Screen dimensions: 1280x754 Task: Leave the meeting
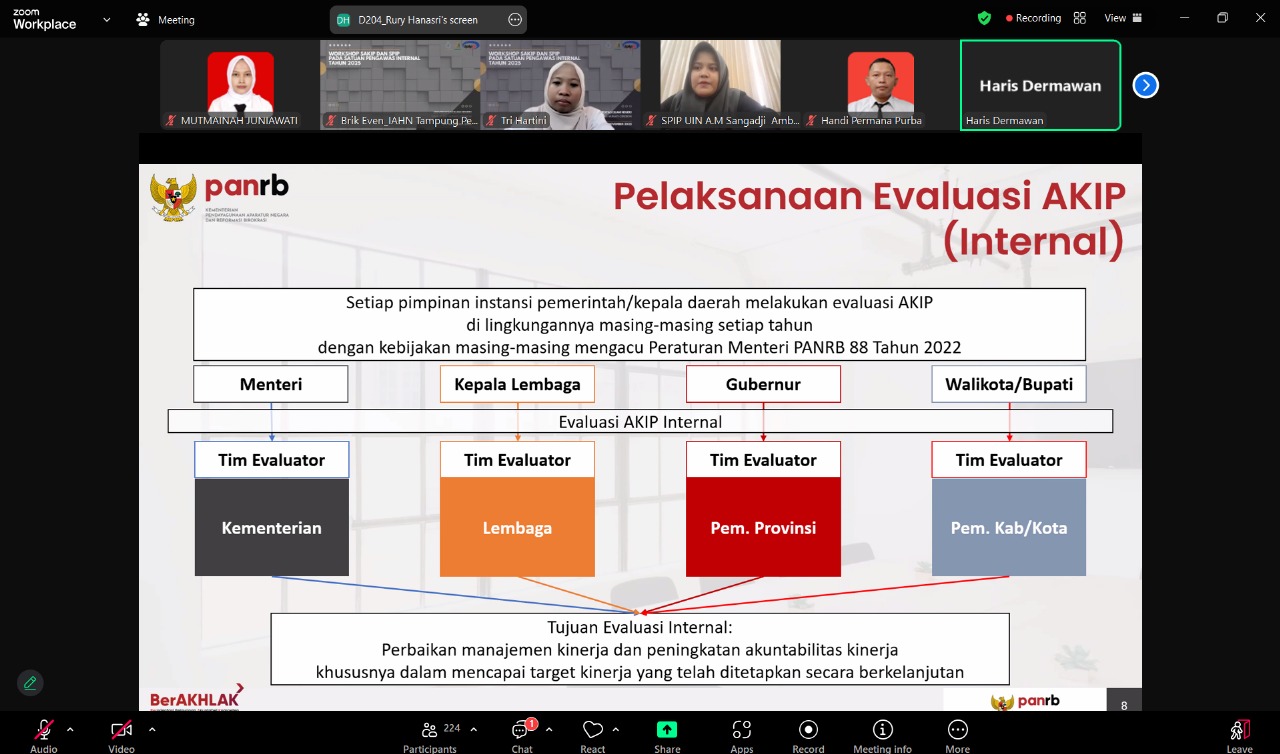click(x=1240, y=734)
